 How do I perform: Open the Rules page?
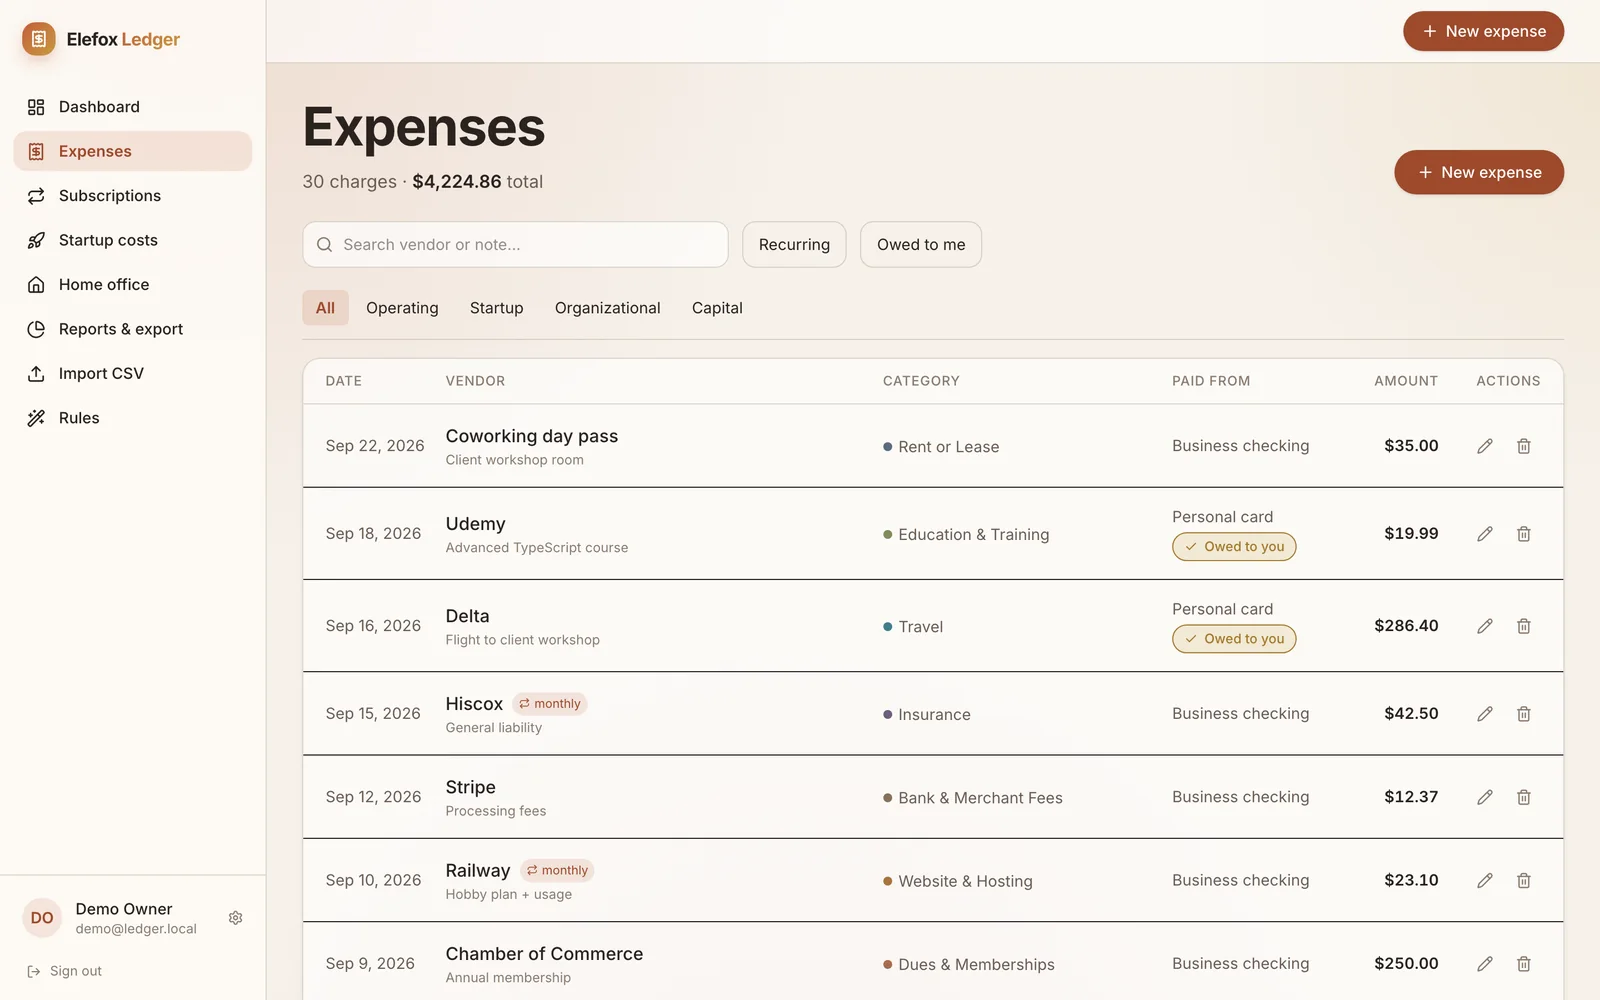(132, 418)
